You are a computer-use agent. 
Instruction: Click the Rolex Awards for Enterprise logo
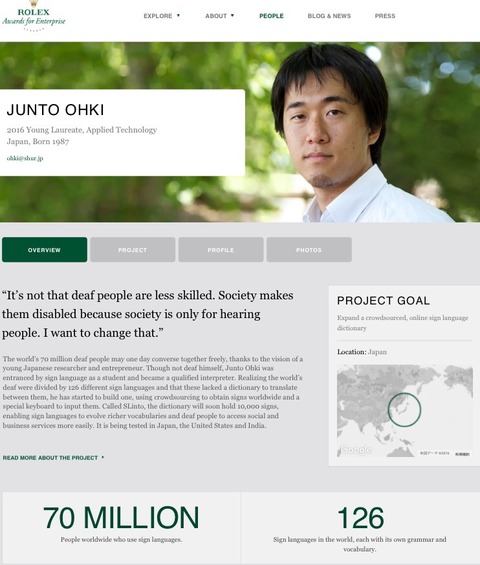click(34, 15)
